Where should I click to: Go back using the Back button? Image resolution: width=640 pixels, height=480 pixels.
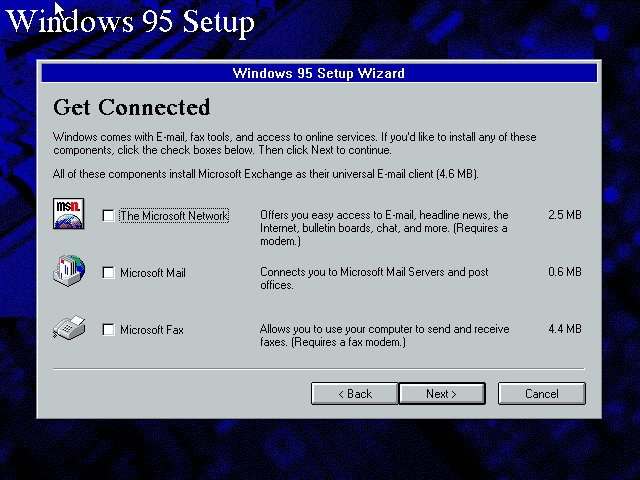355,394
